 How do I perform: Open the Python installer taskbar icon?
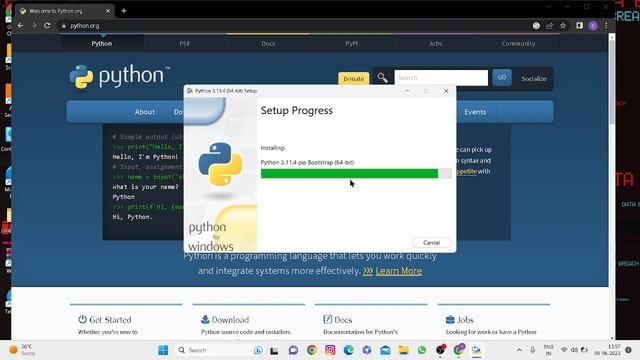[476, 350]
